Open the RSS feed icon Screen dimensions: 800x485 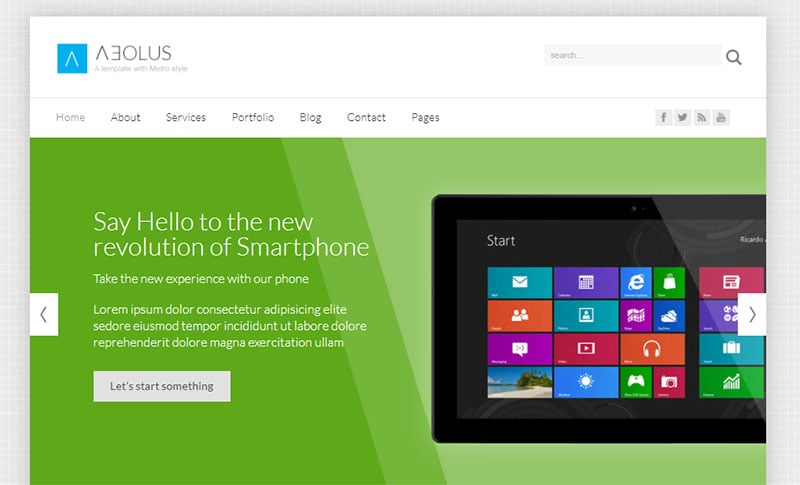(x=702, y=117)
